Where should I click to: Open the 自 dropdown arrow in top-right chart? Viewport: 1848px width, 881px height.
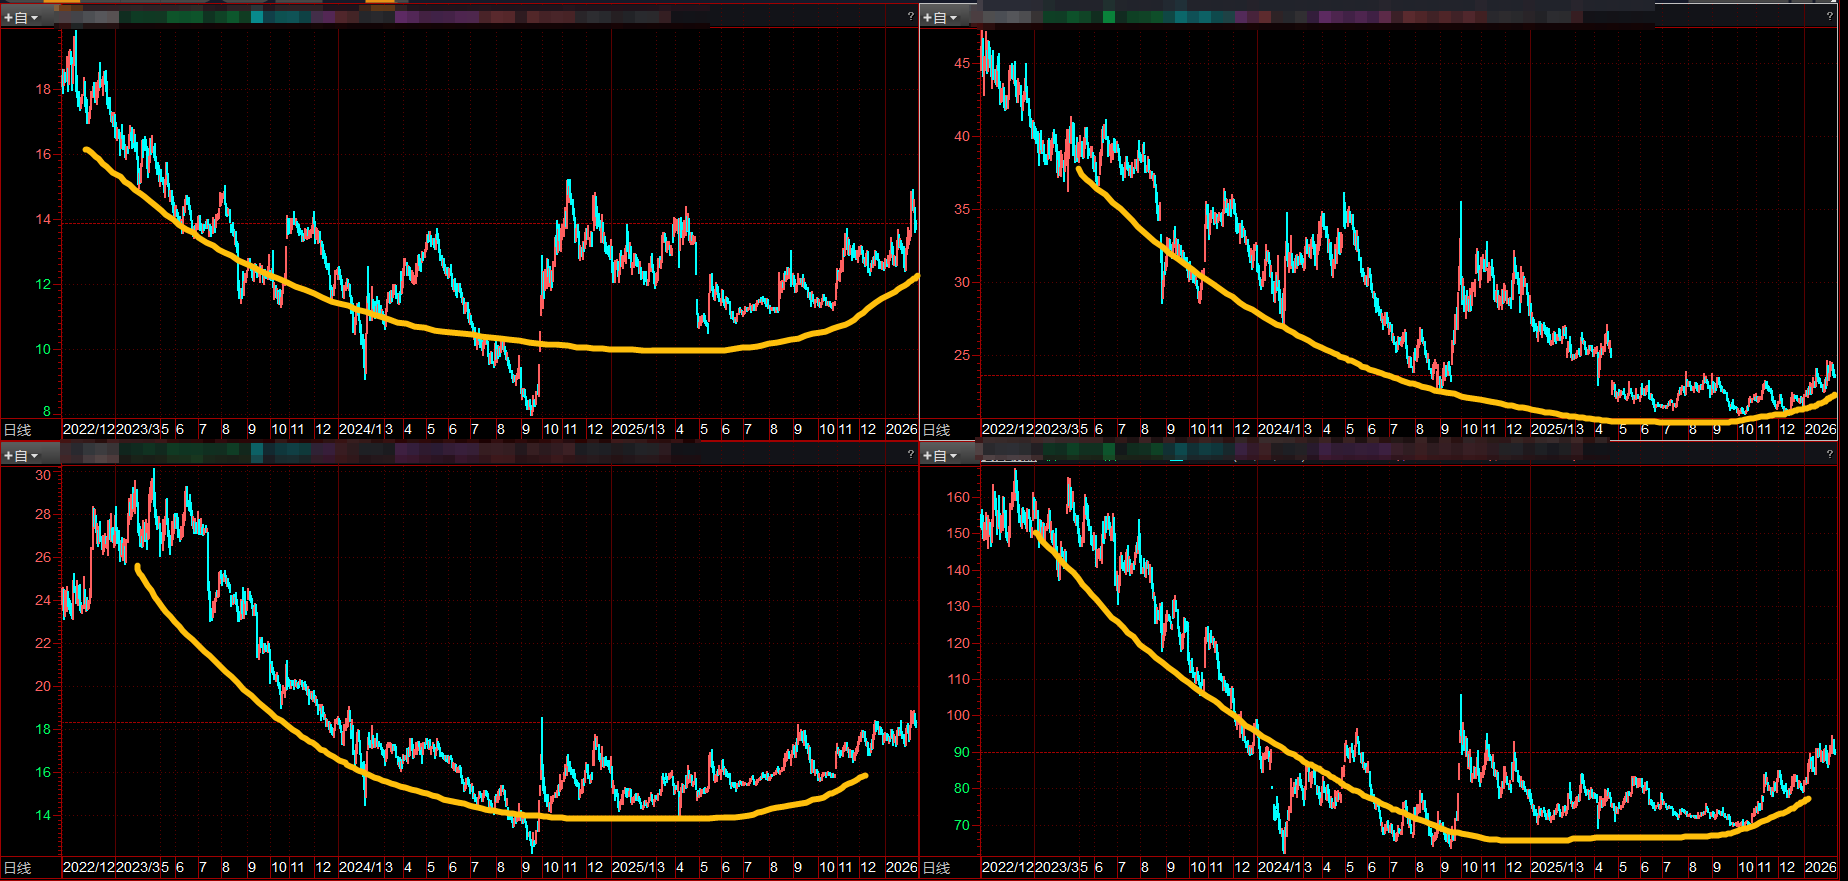954,18
